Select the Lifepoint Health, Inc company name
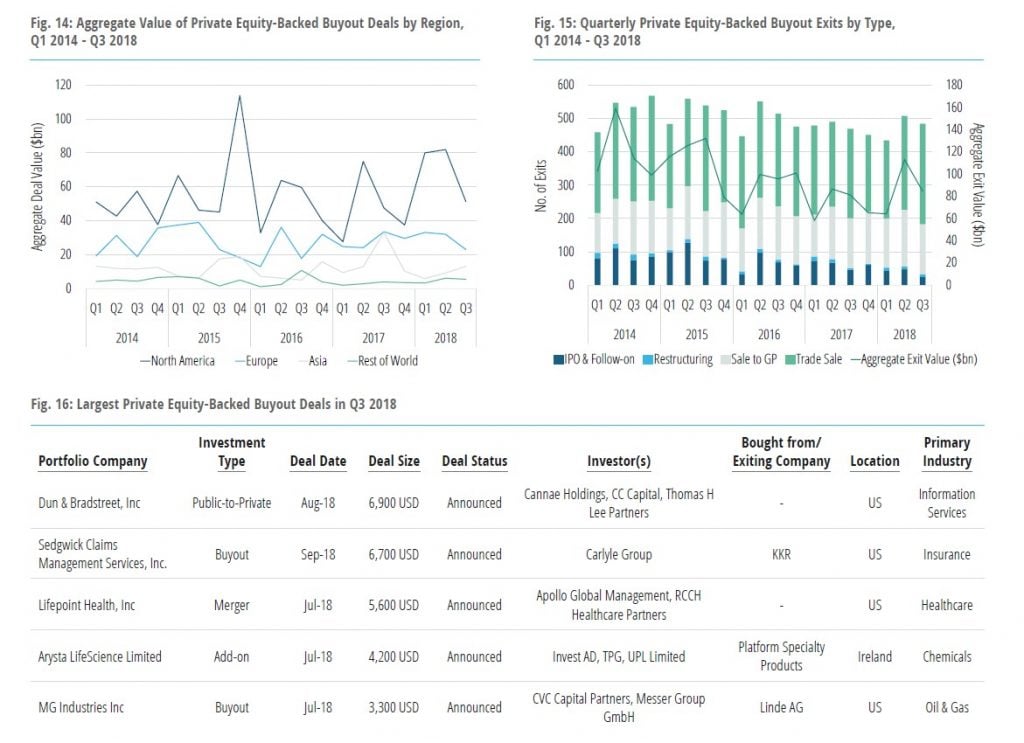Screen dimensions: 1024x743 click(87, 605)
